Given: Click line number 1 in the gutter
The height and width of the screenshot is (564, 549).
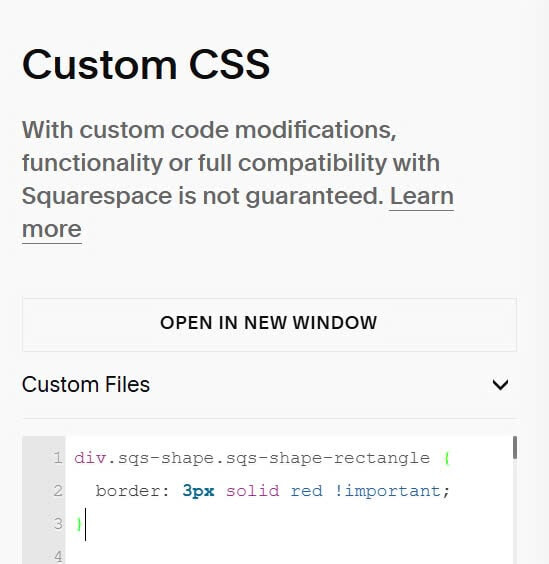Looking at the screenshot, I should pos(58,458).
